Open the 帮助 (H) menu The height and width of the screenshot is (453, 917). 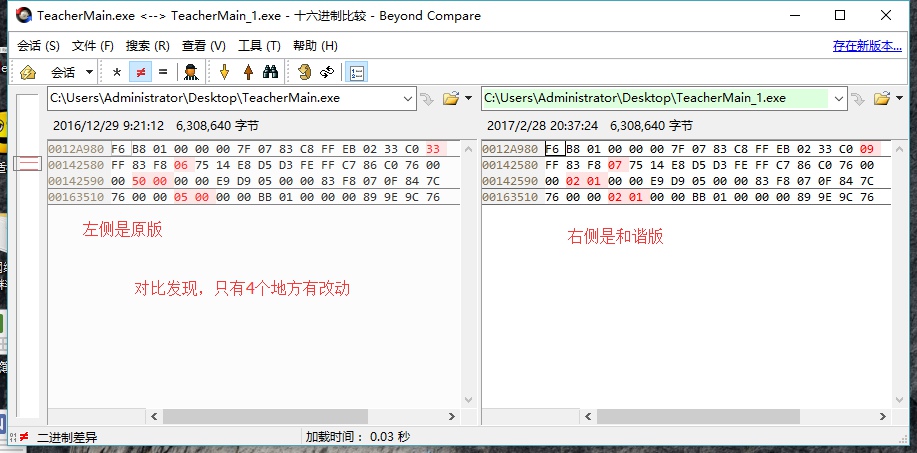(315, 46)
